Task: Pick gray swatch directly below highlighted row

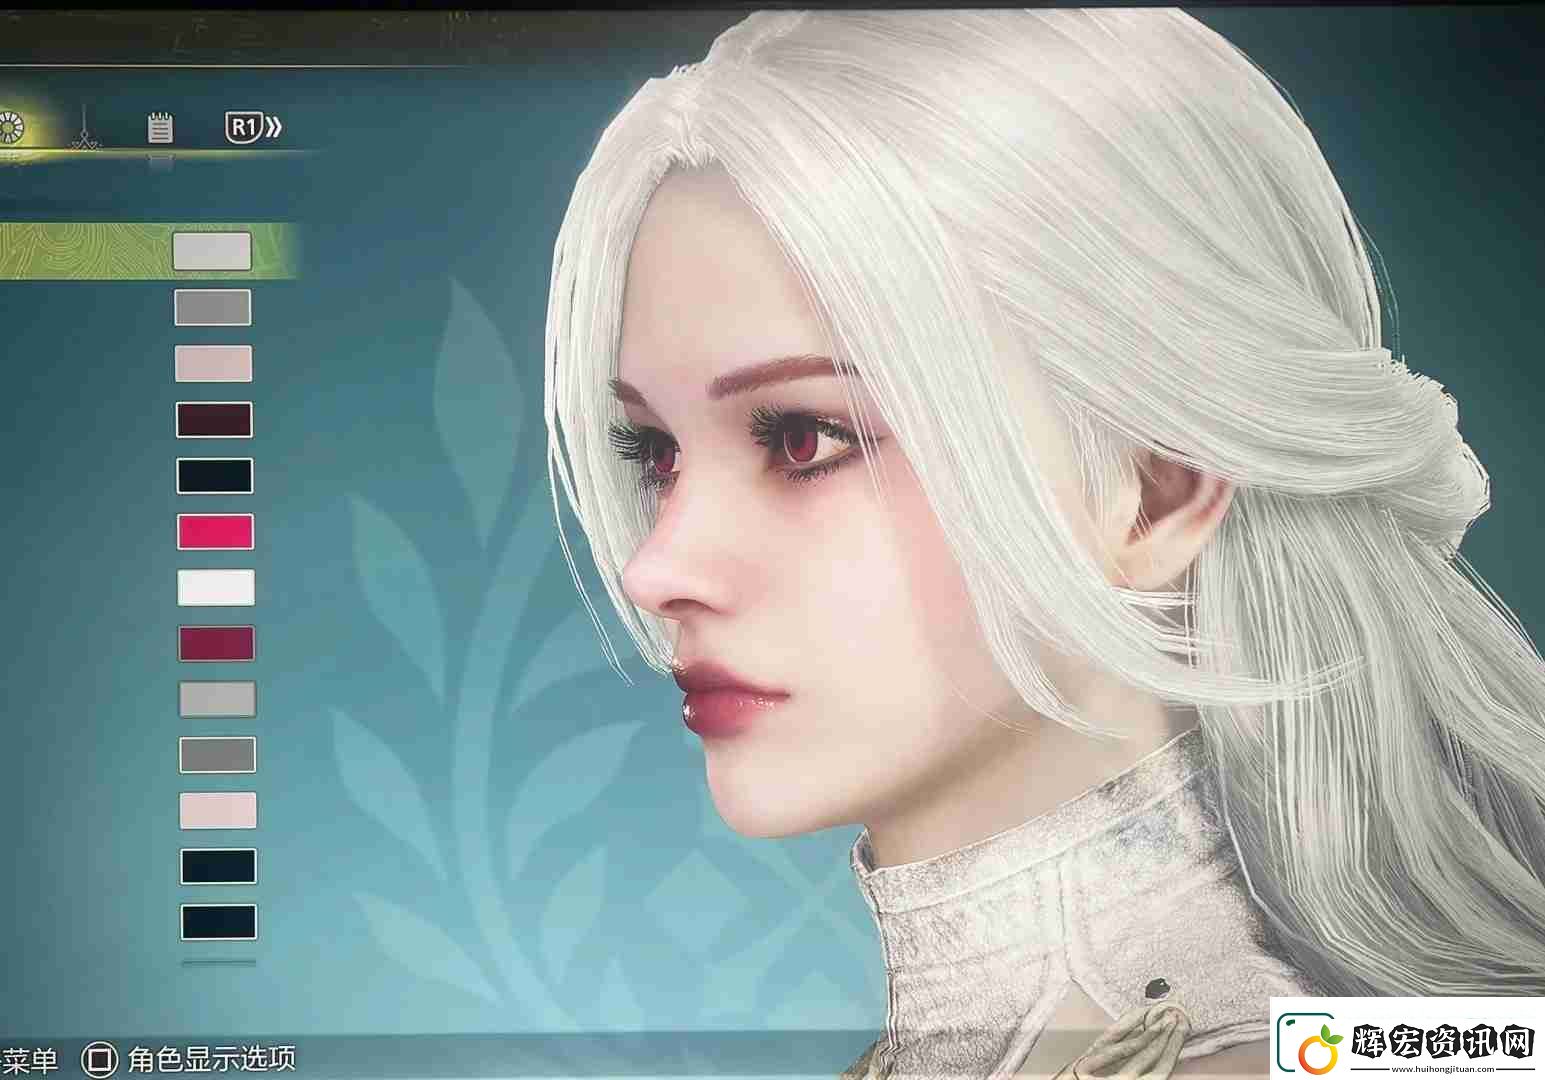Action: 213,308
